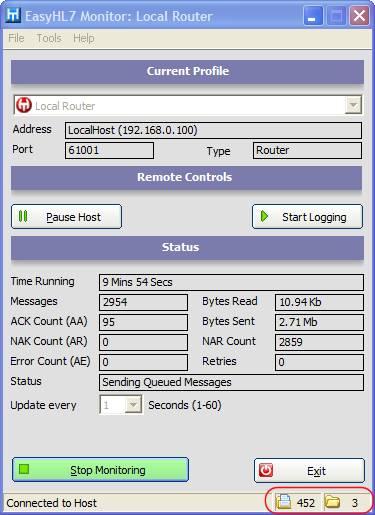Image resolution: width=375 pixels, height=515 pixels.
Task: Click the Address field showing LocalHost
Action: tap(213, 130)
